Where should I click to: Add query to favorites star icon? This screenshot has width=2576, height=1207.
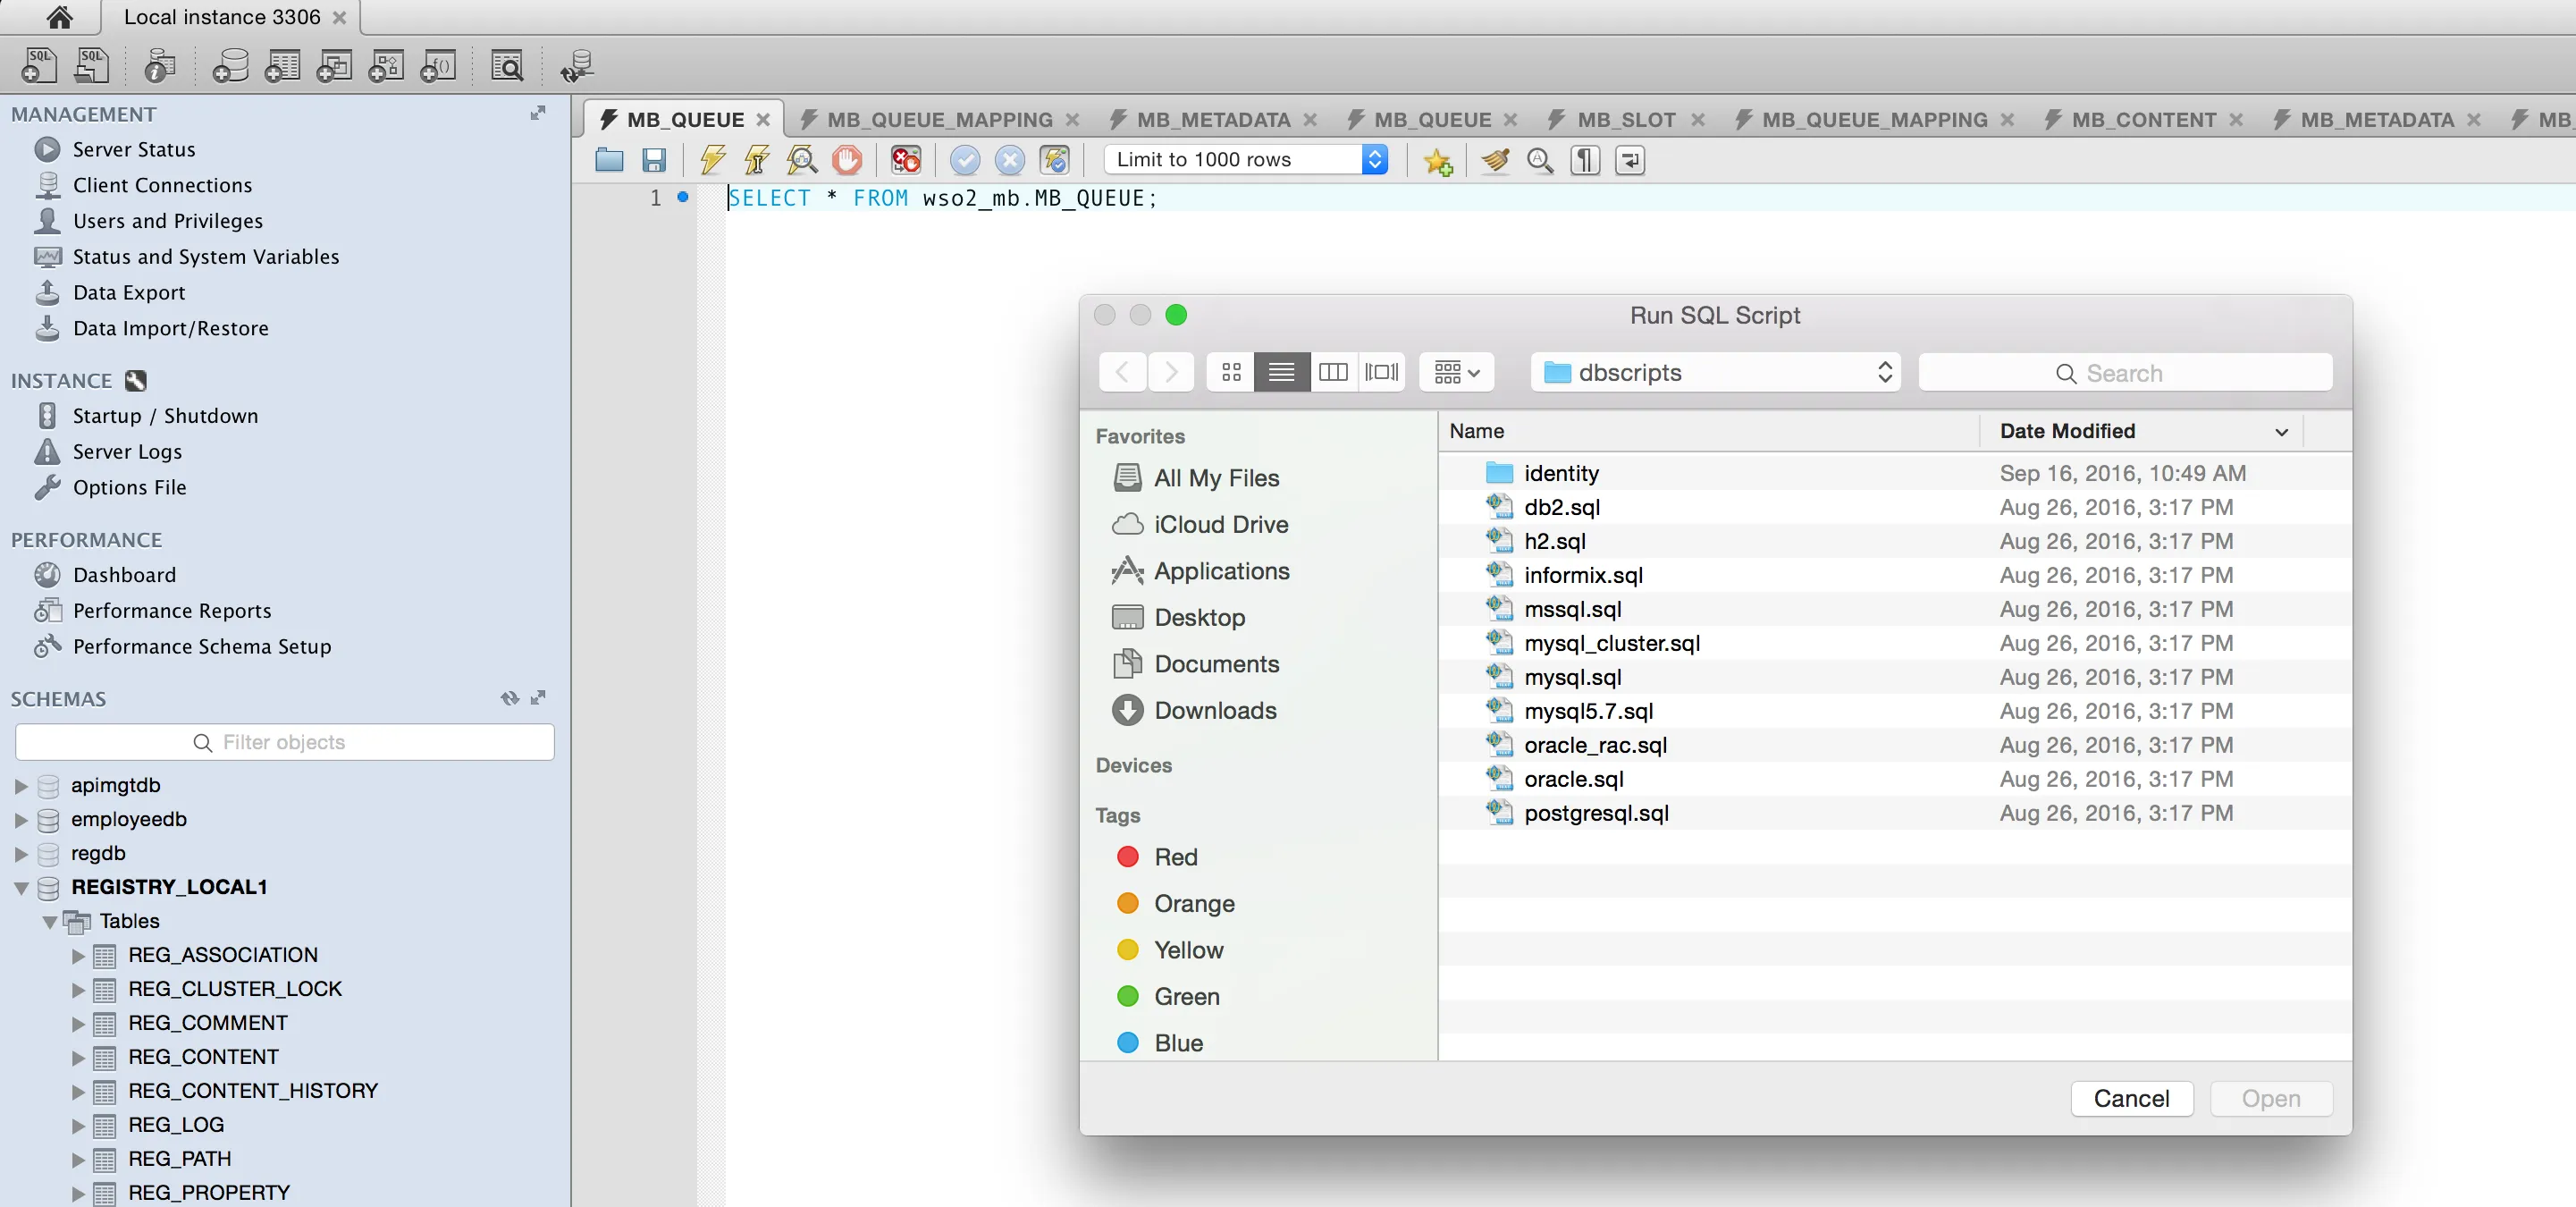(1438, 160)
